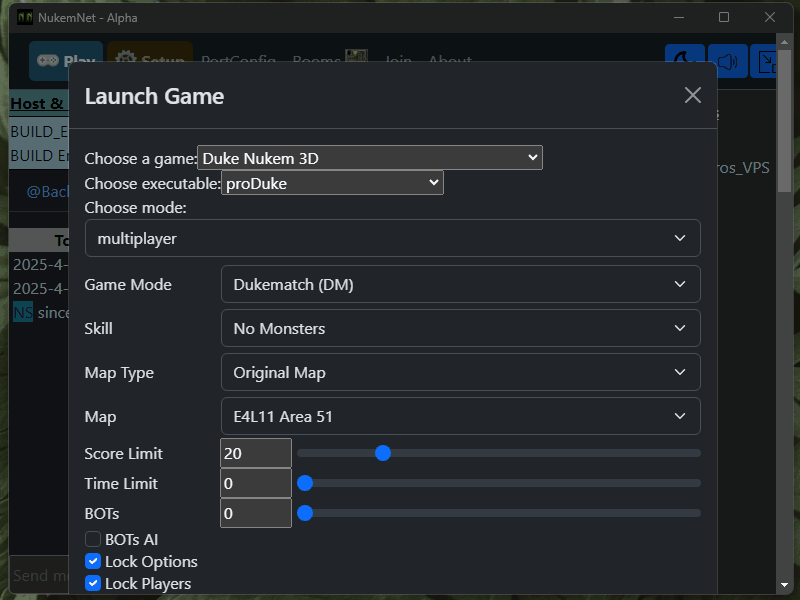Expand the Game Mode Dukematch dropdown
This screenshot has height=600, width=800.
[460, 284]
